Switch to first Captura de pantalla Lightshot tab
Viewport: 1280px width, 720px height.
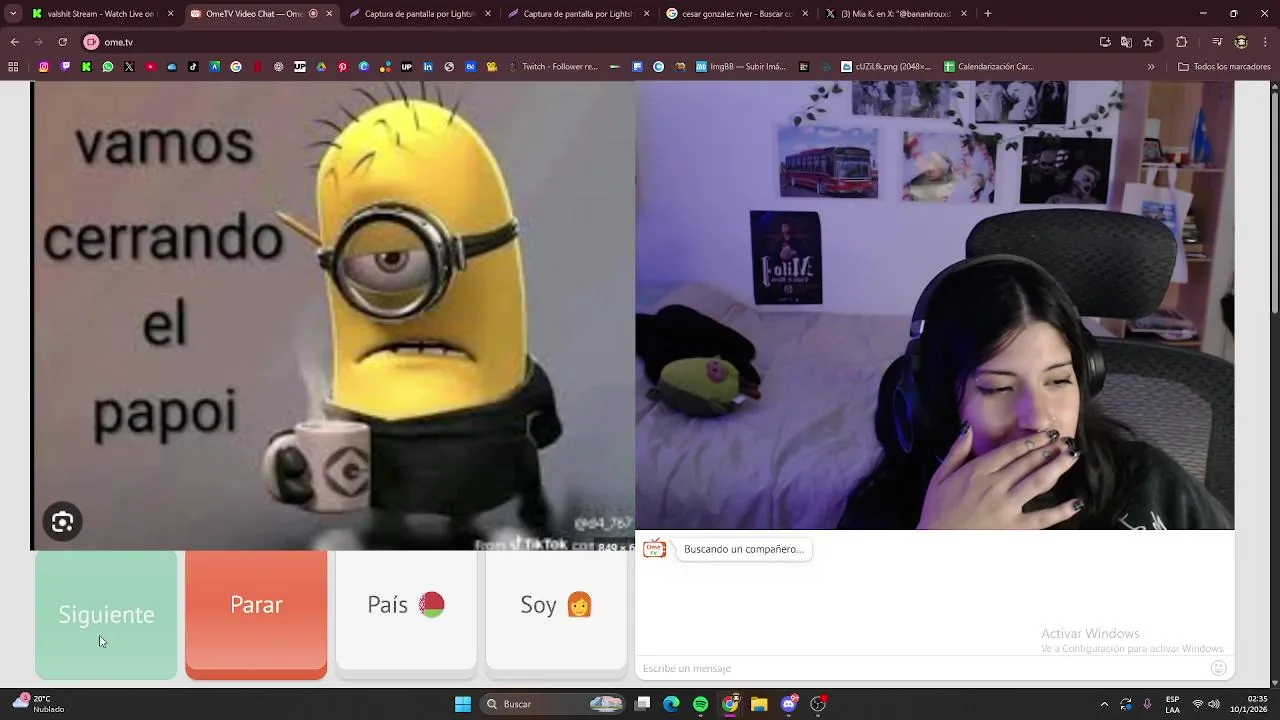[420, 14]
